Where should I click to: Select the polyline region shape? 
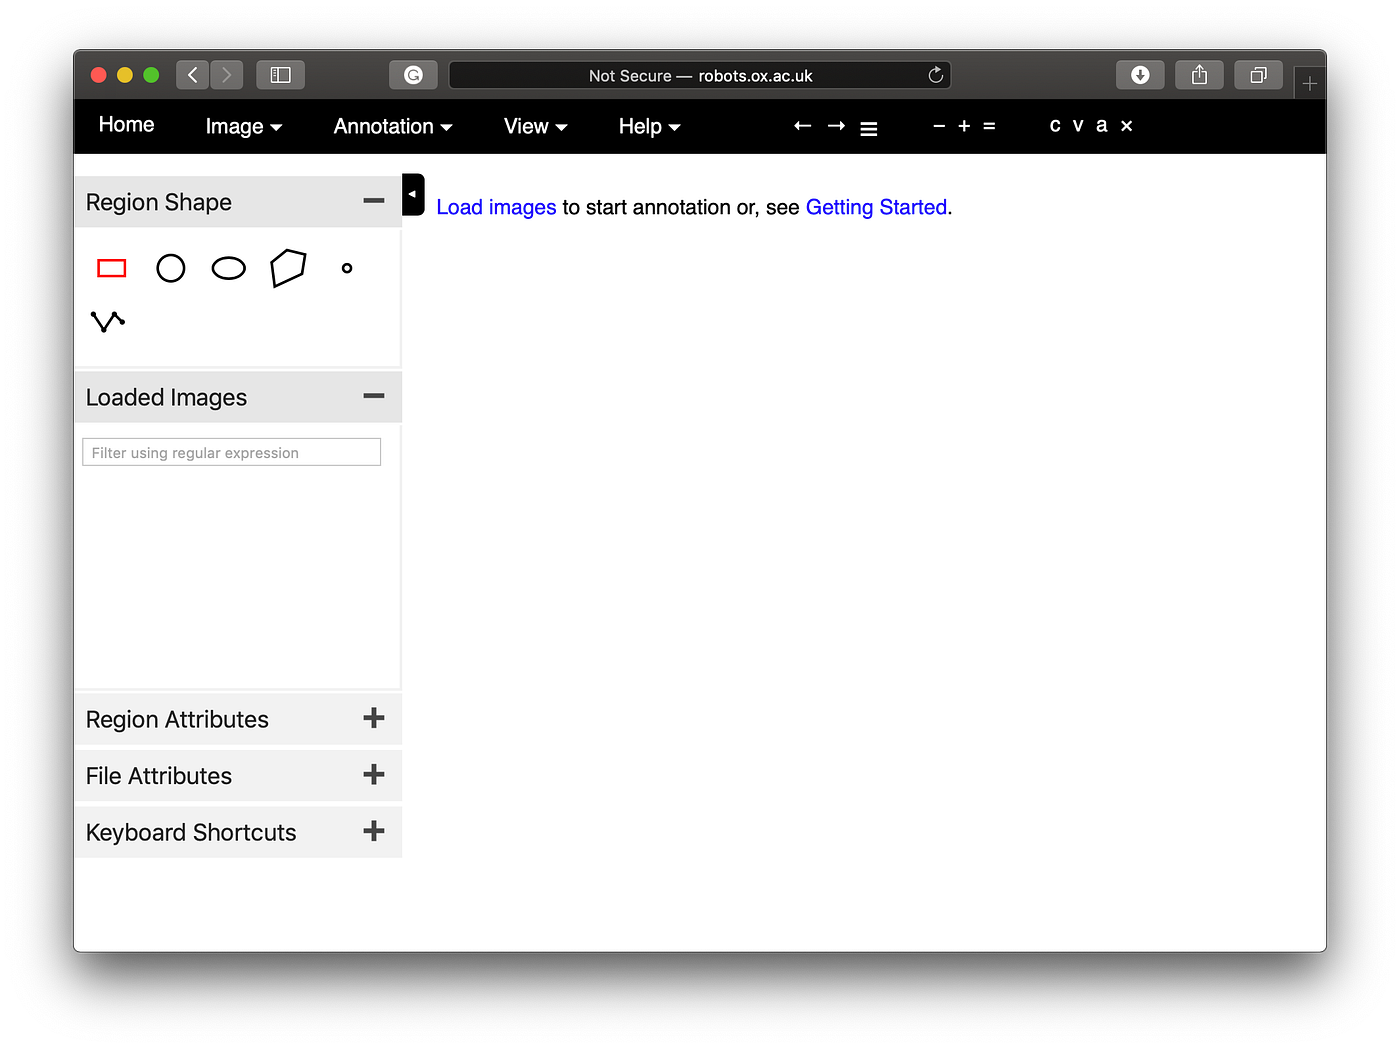108,321
